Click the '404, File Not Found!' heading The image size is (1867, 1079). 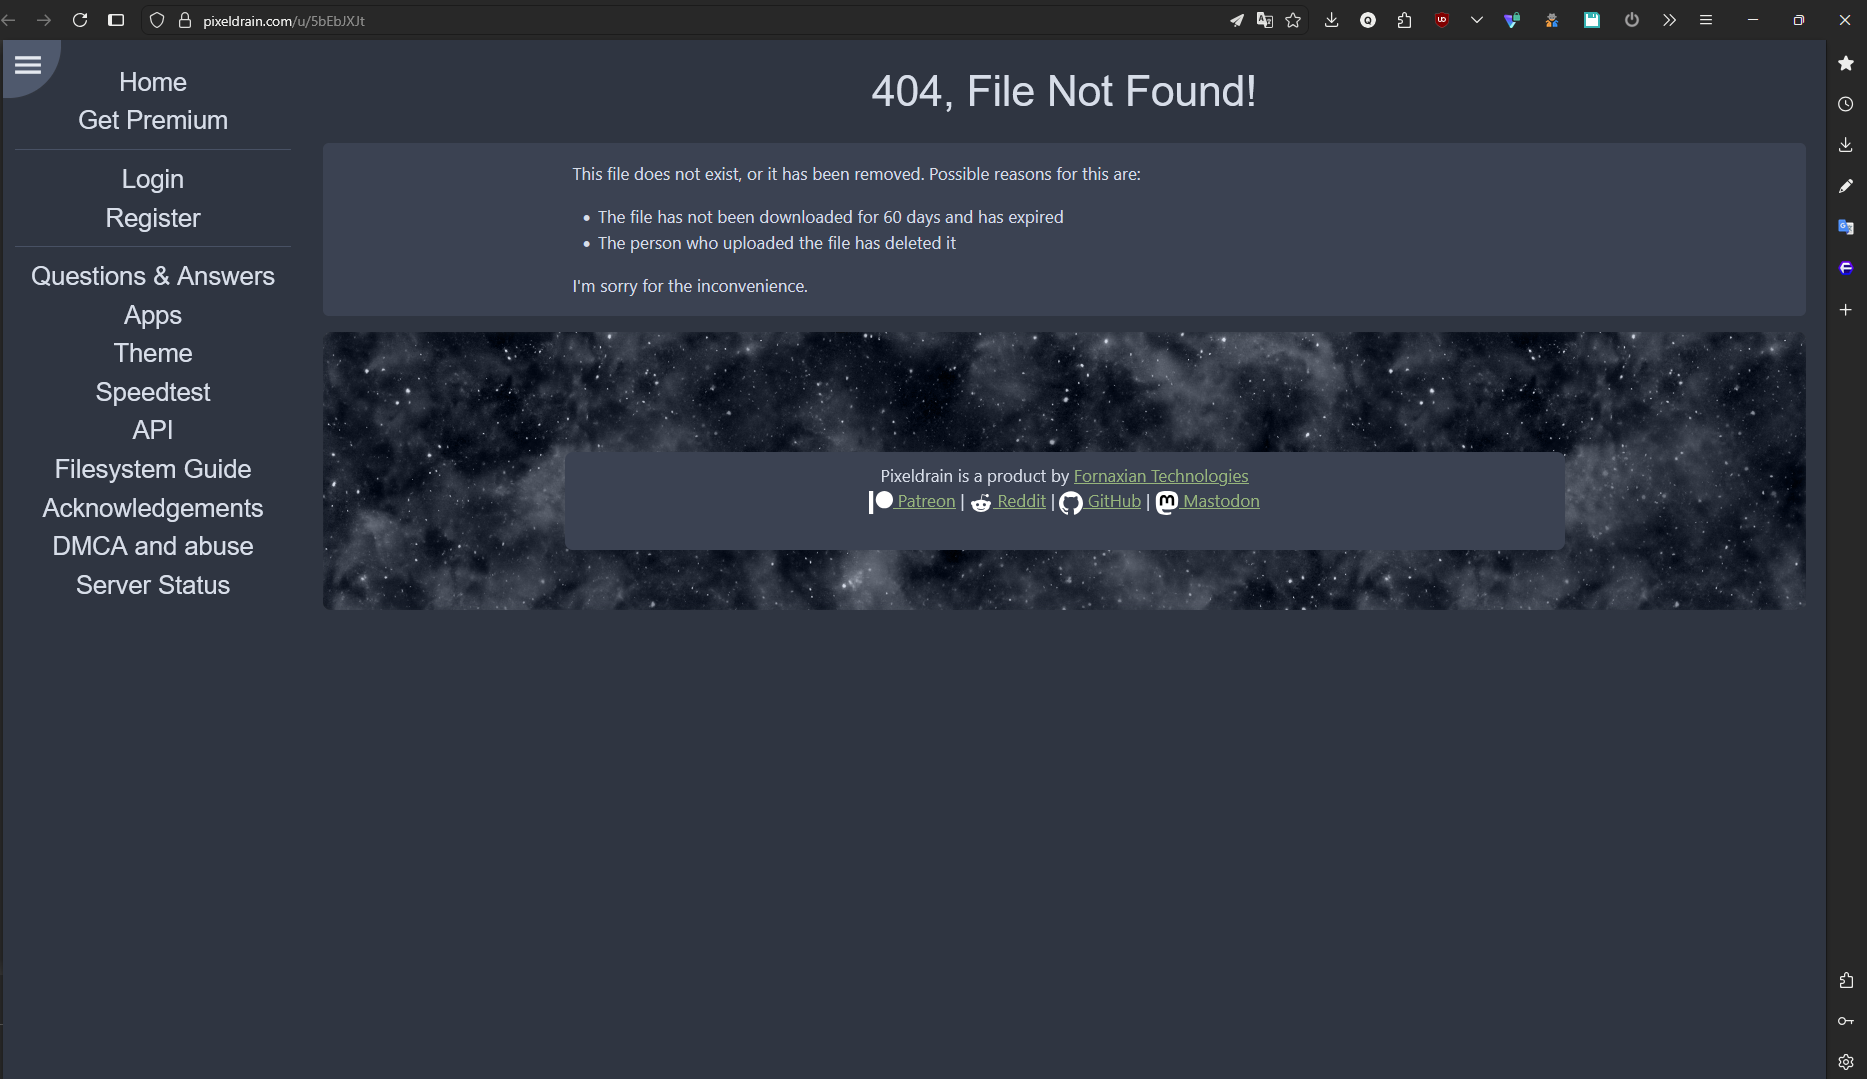click(x=1064, y=91)
